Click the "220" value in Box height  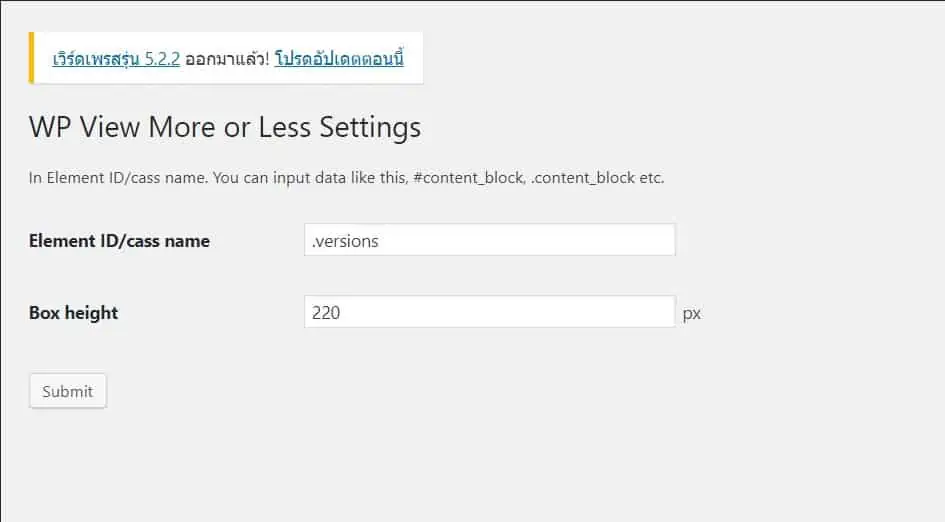tap(326, 312)
